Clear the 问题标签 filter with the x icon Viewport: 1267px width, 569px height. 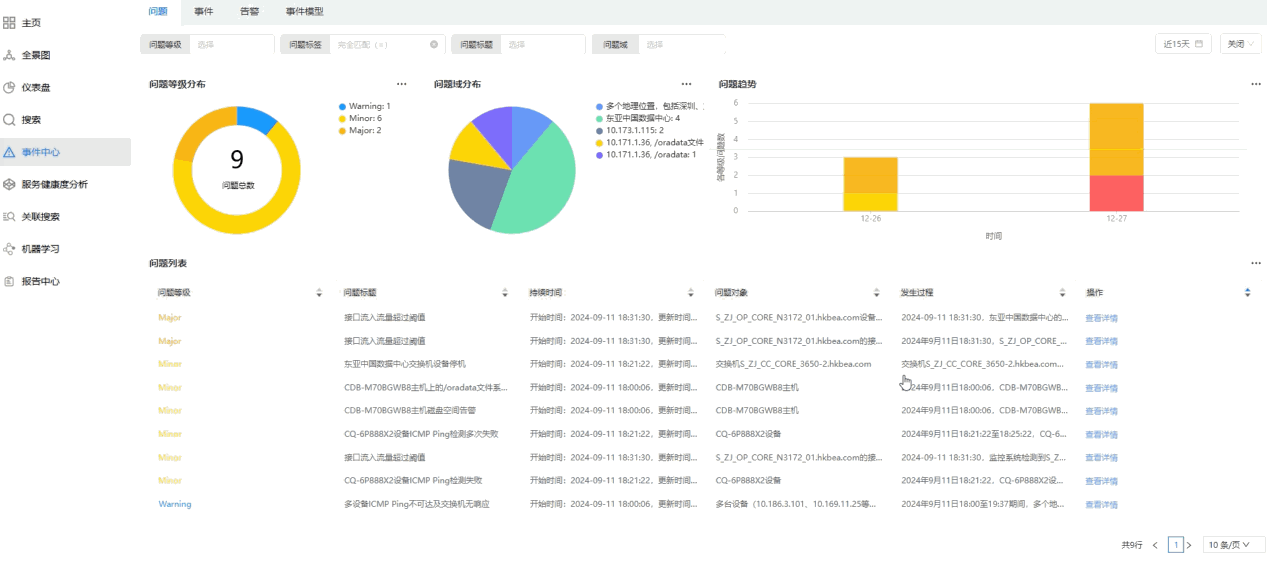pos(434,44)
